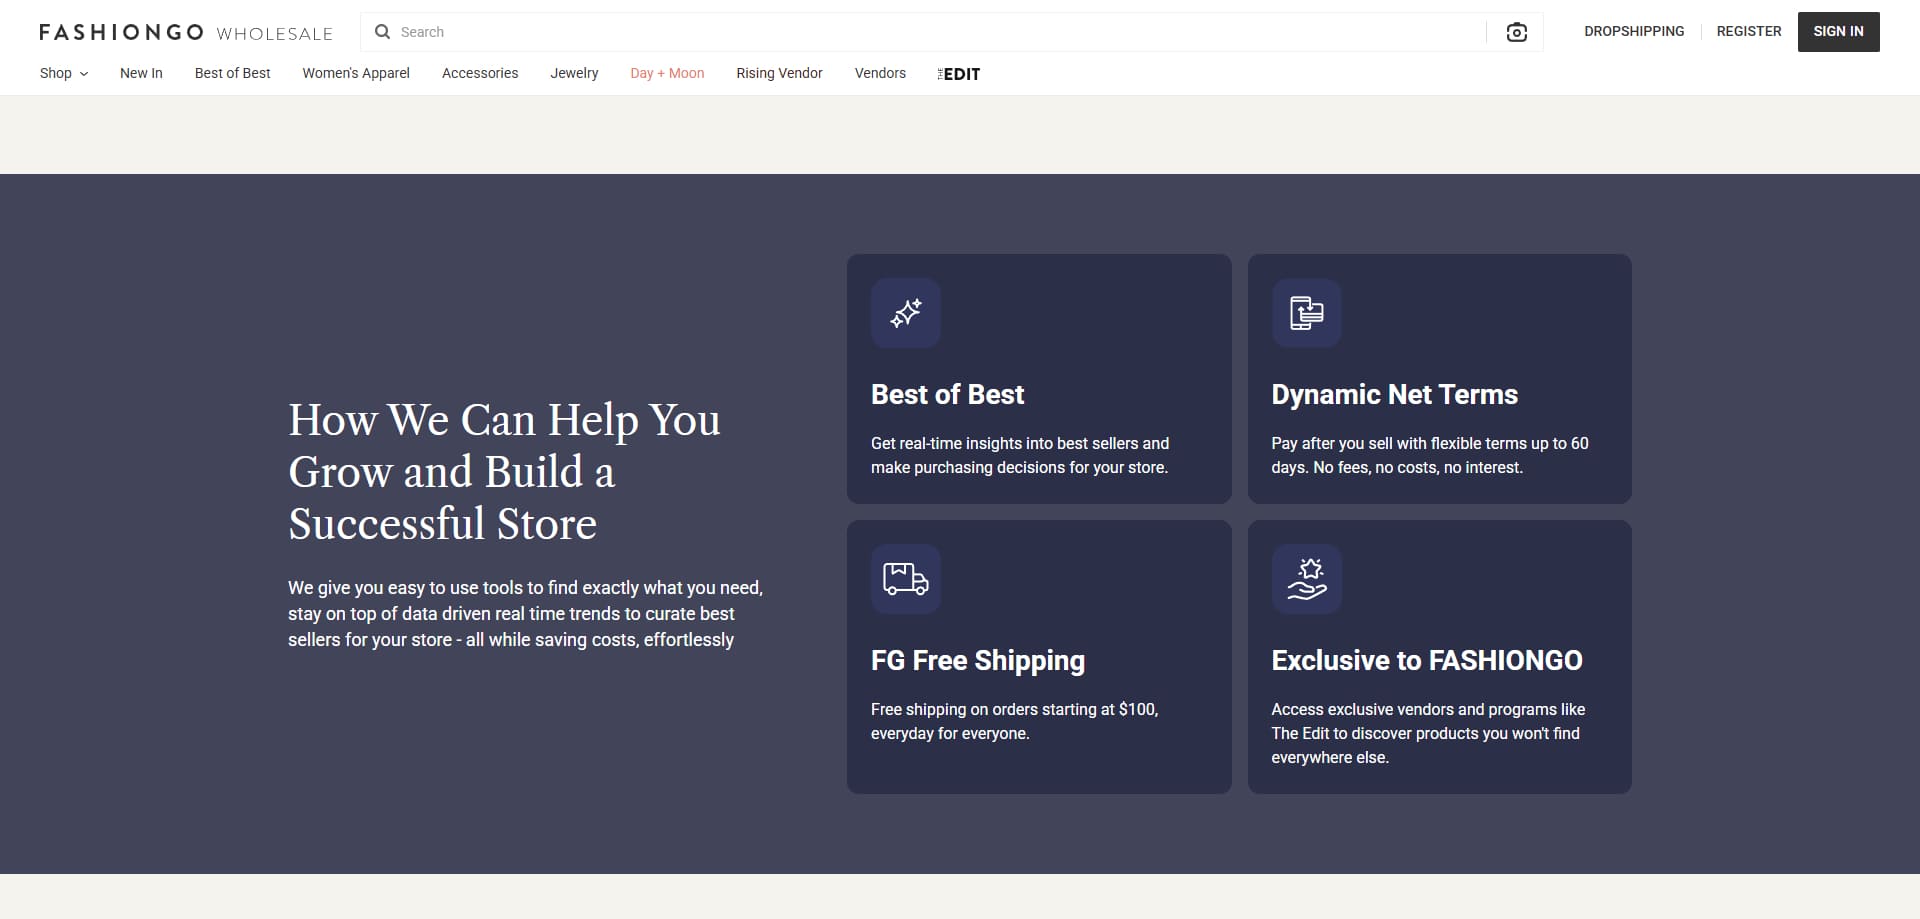
Task: Open the New In menu item
Action: click(x=141, y=73)
